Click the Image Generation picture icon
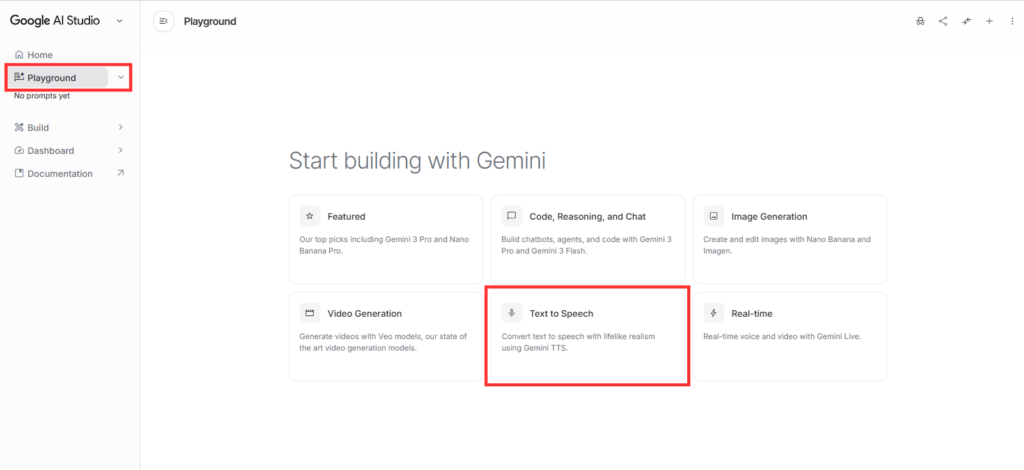The height and width of the screenshot is (470, 1024). tap(714, 216)
